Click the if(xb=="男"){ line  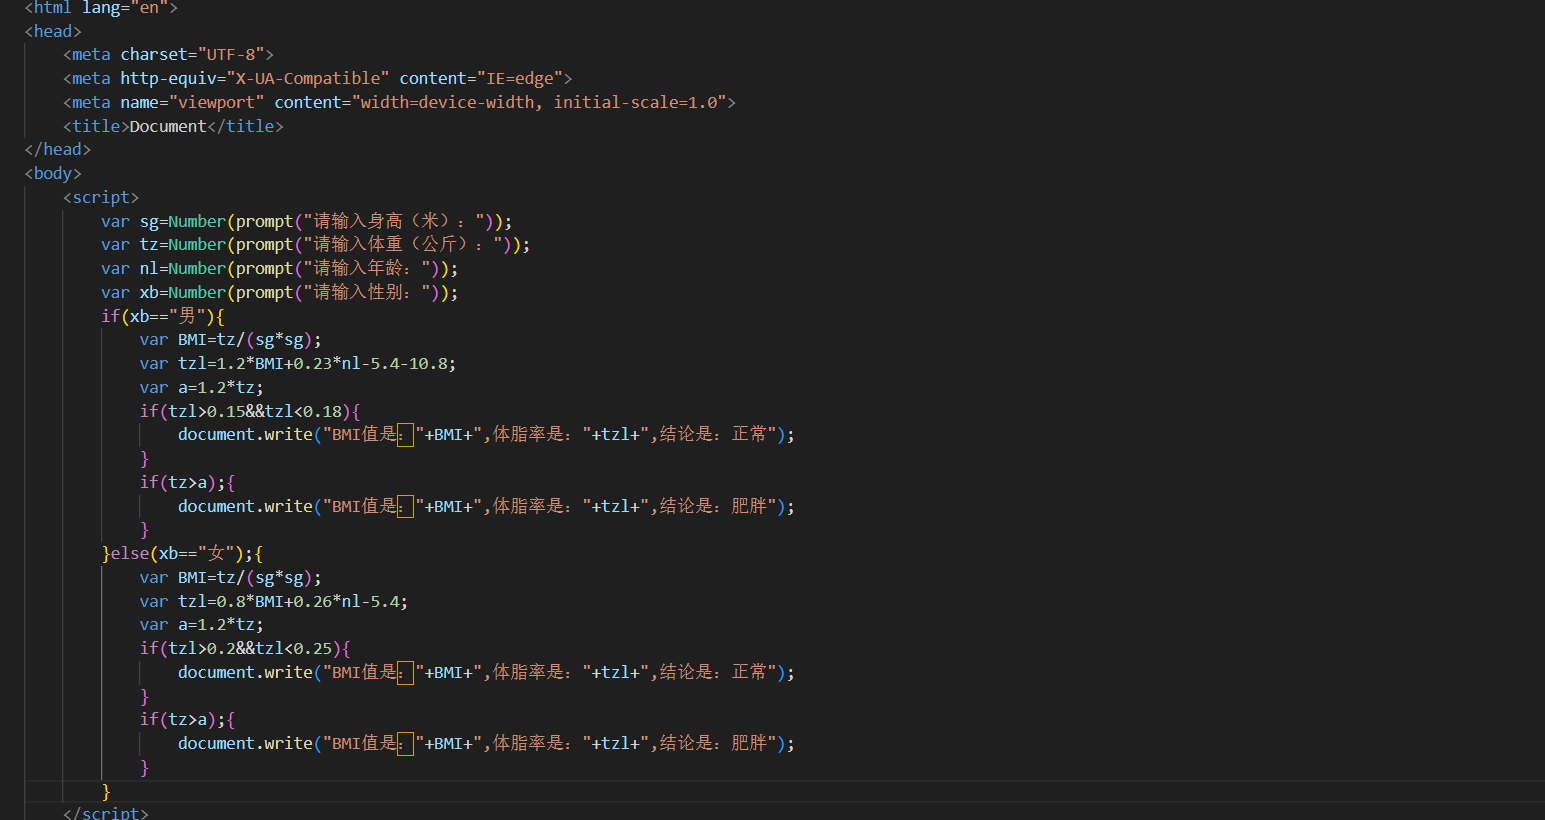tap(163, 316)
